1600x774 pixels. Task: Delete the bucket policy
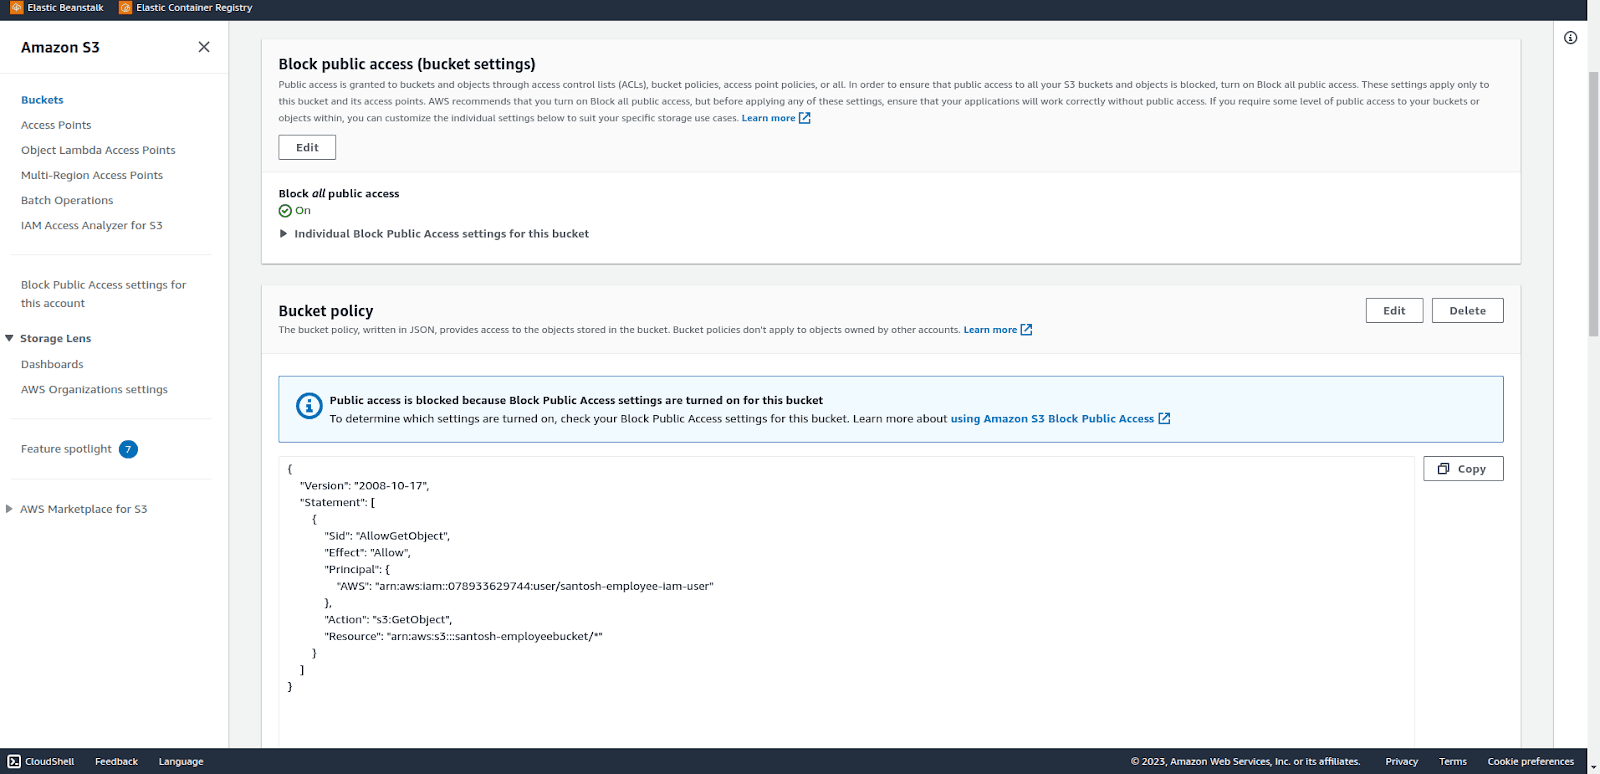pyautogui.click(x=1467, y=311)
